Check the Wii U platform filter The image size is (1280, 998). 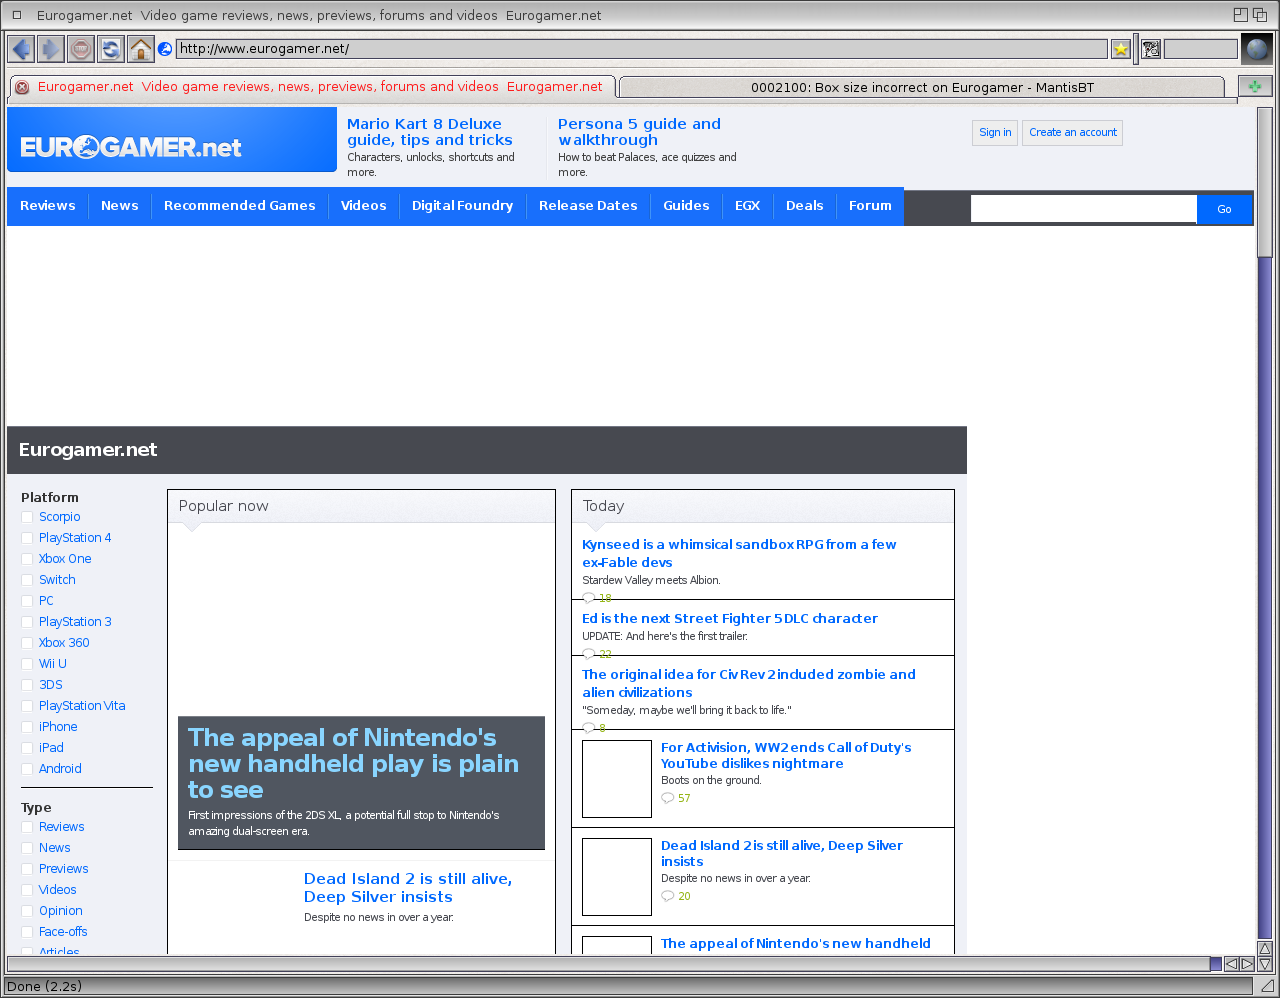[x=27, y=664]
